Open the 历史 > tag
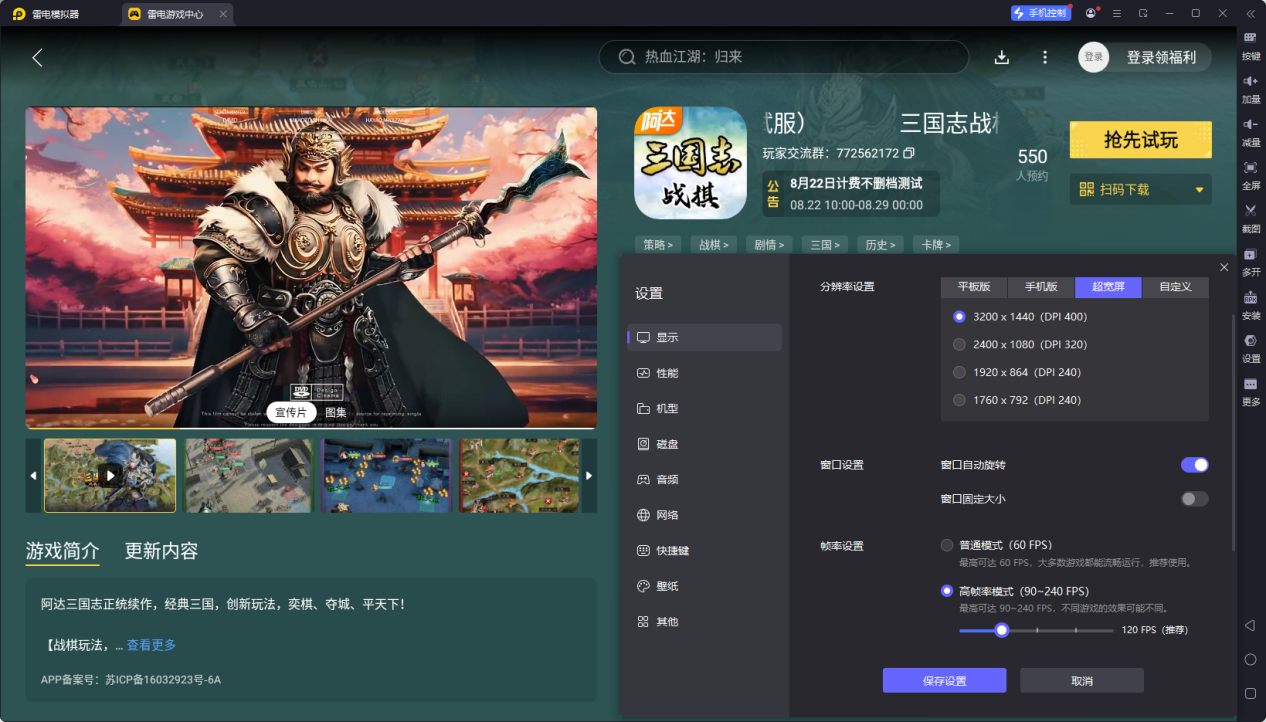The height and width of the screenshot is (722, 1266). (881, 244)
